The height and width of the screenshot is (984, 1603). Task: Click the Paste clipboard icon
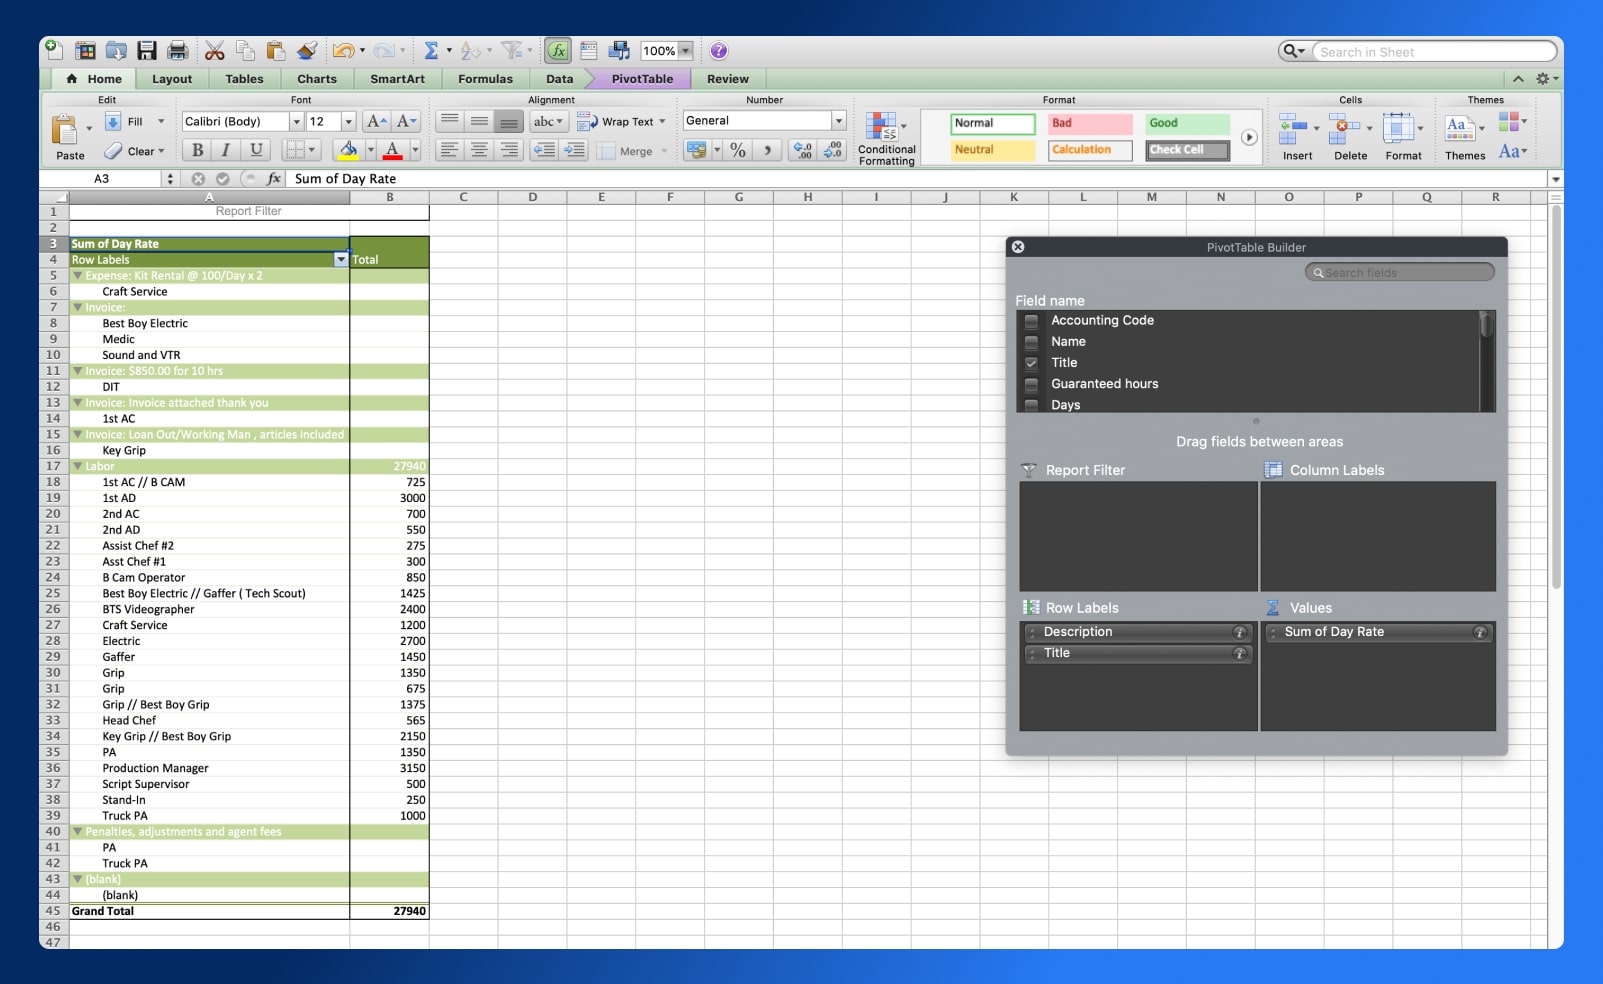pos(67,131)
